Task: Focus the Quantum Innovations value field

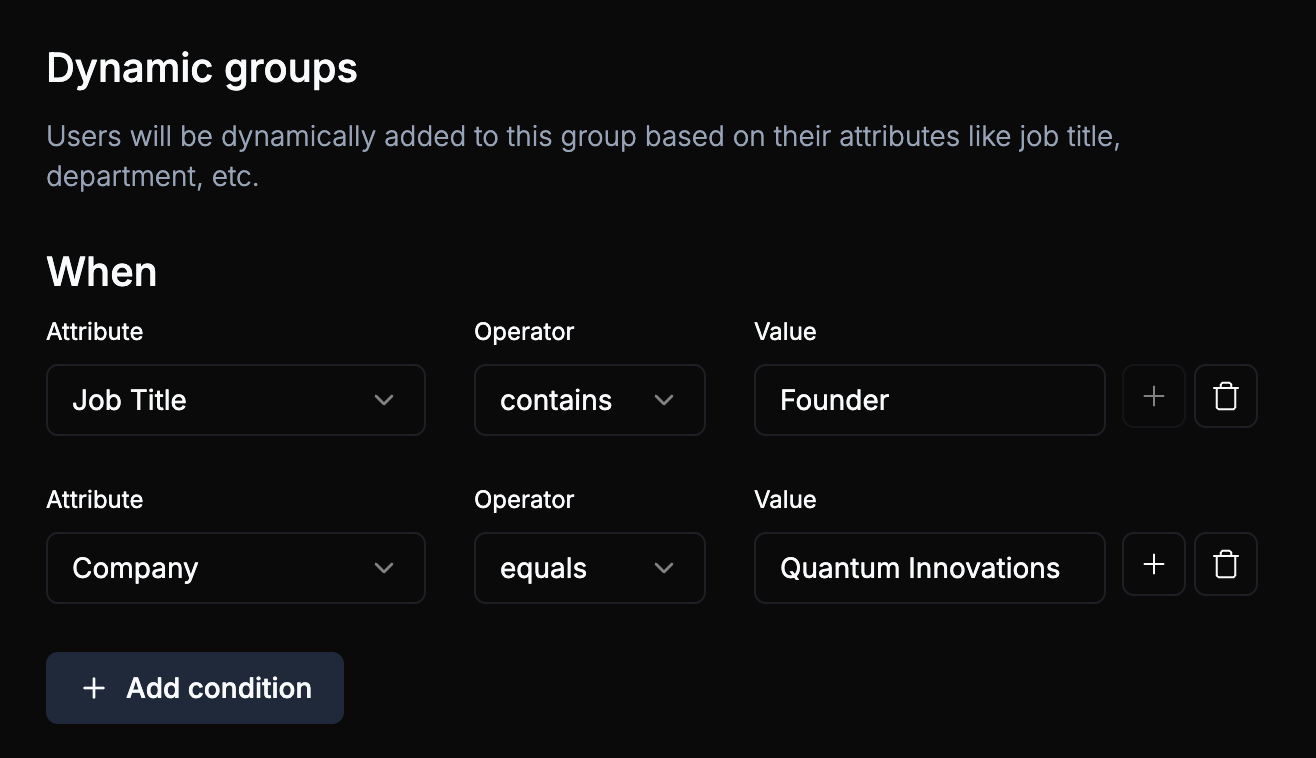Action: (929, 568)
